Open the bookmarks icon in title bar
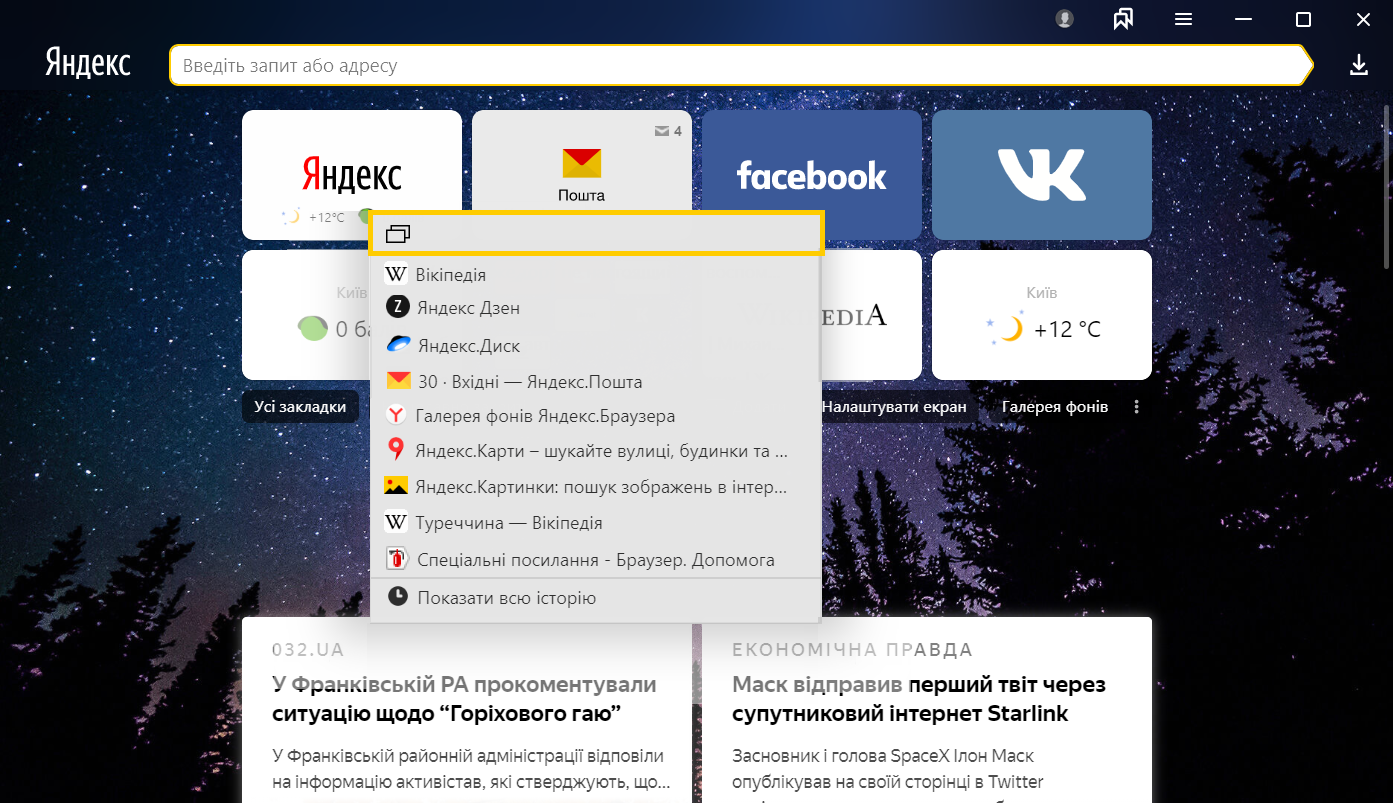Viewport: 1393px width, 803px height. (1123, 19)
